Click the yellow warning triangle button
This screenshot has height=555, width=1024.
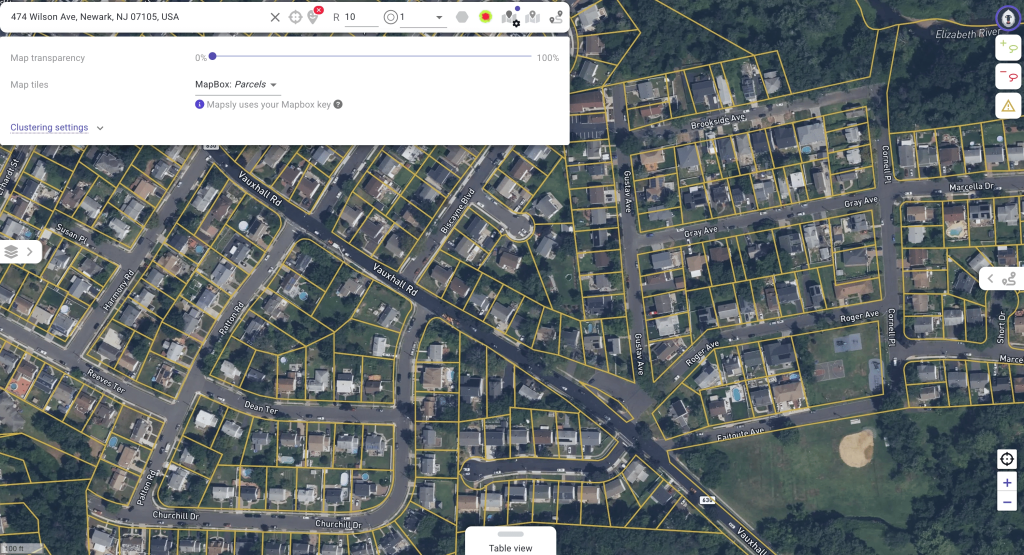point(1007,105)
